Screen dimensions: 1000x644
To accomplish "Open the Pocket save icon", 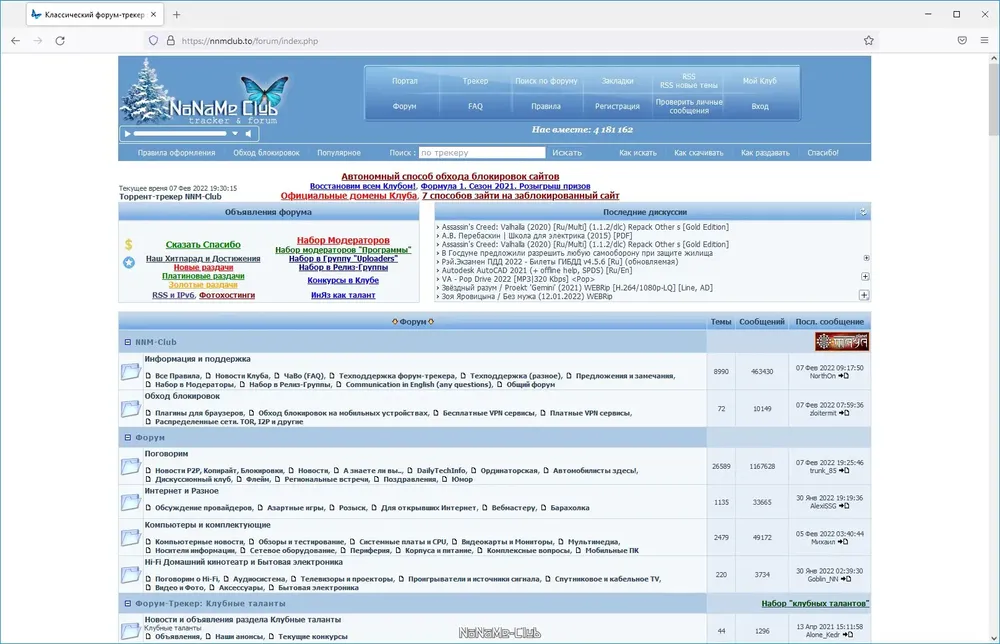I will tap(962, 41).
